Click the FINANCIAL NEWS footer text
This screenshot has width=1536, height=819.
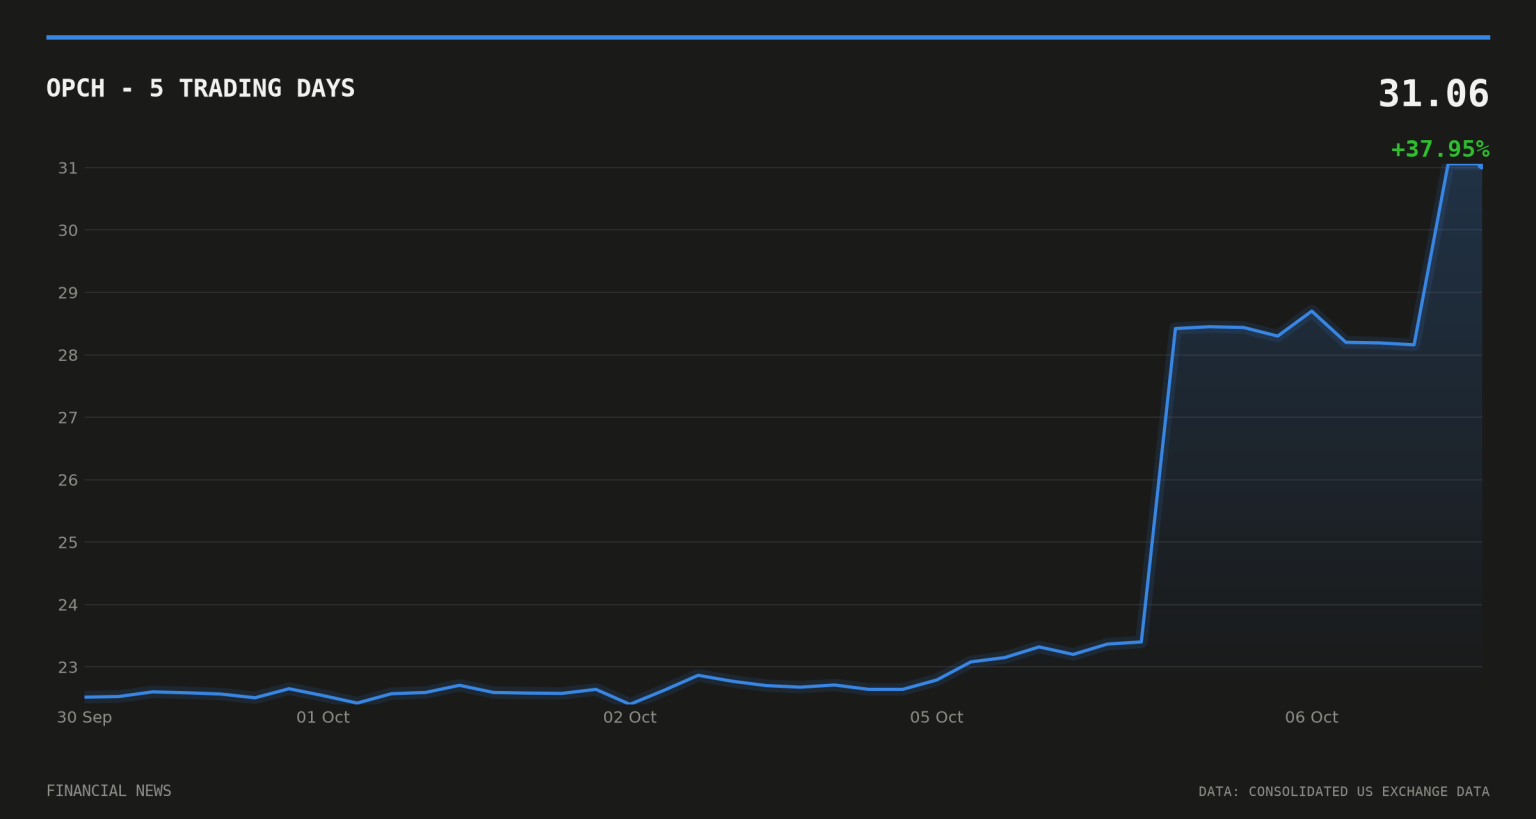[x=109, y=791]
